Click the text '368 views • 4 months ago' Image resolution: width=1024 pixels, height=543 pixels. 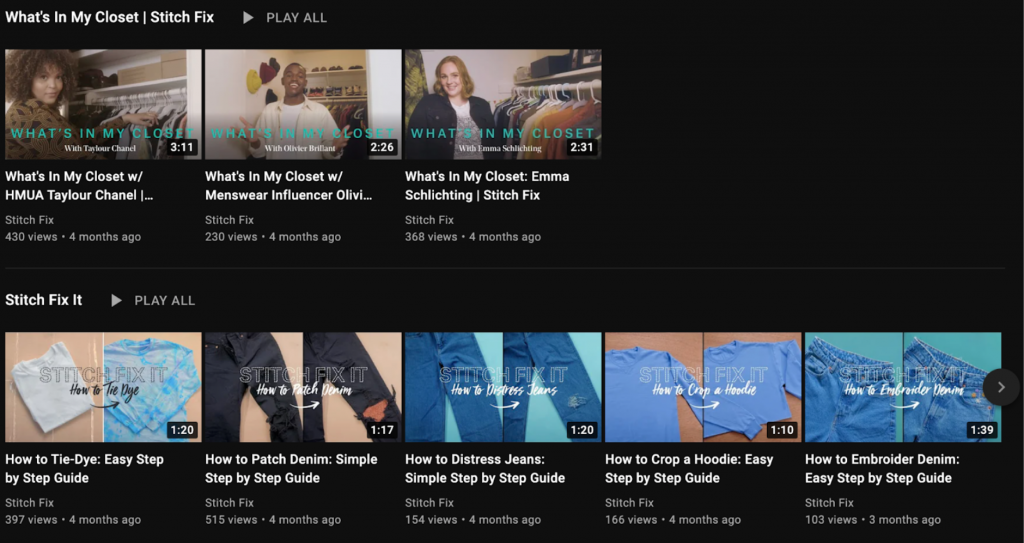[473, 237]
